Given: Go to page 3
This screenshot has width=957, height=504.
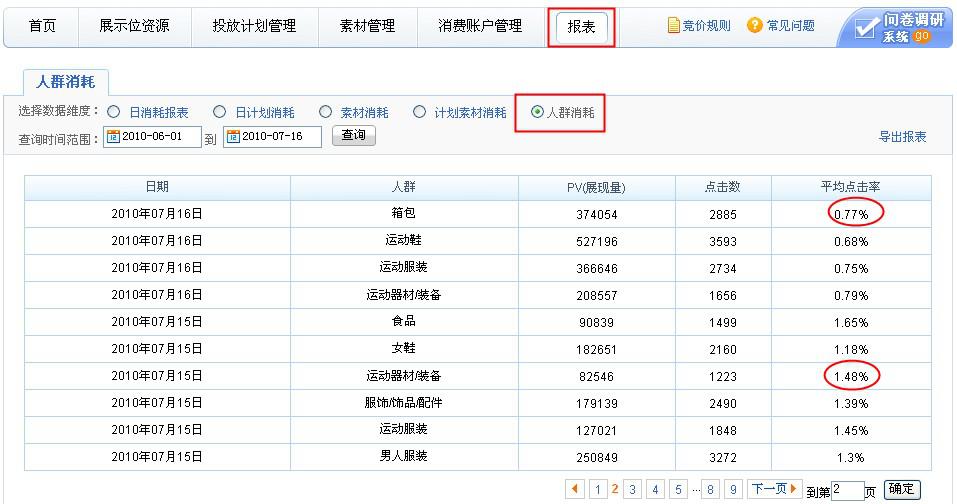Looking at the screenshot, I should 633,489.
